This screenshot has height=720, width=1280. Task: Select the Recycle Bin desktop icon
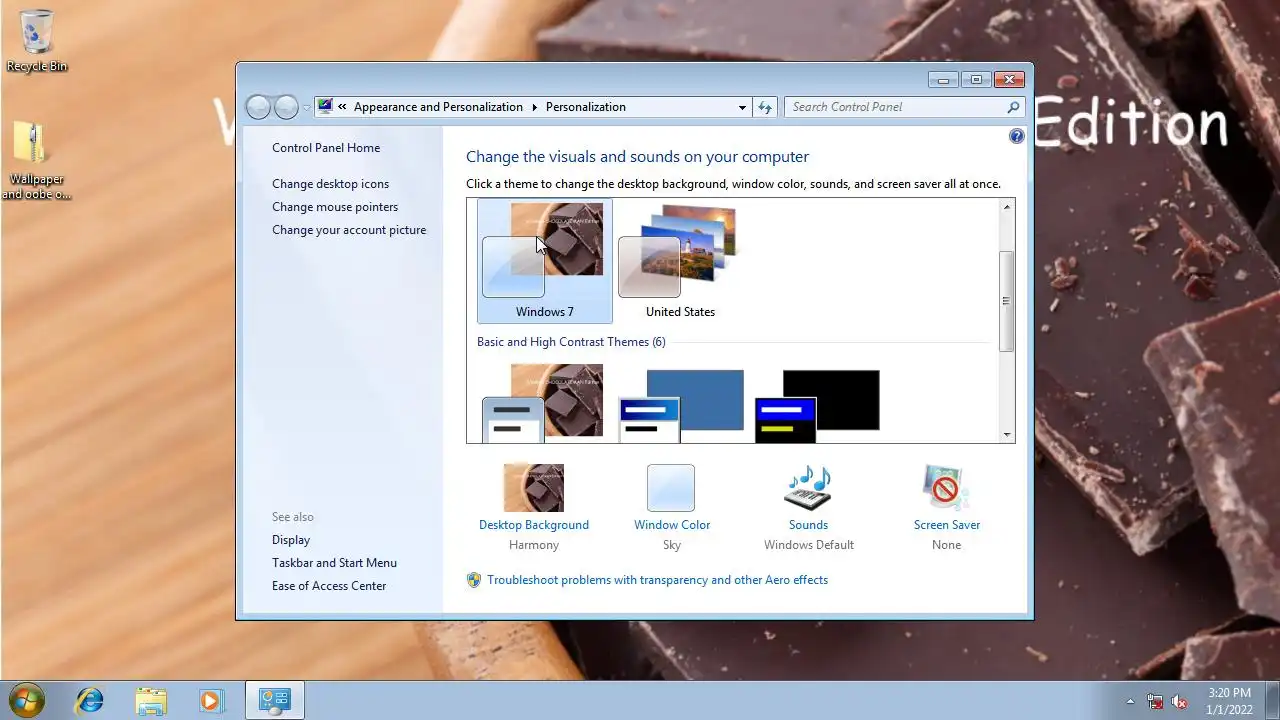(x=37, y=41)
